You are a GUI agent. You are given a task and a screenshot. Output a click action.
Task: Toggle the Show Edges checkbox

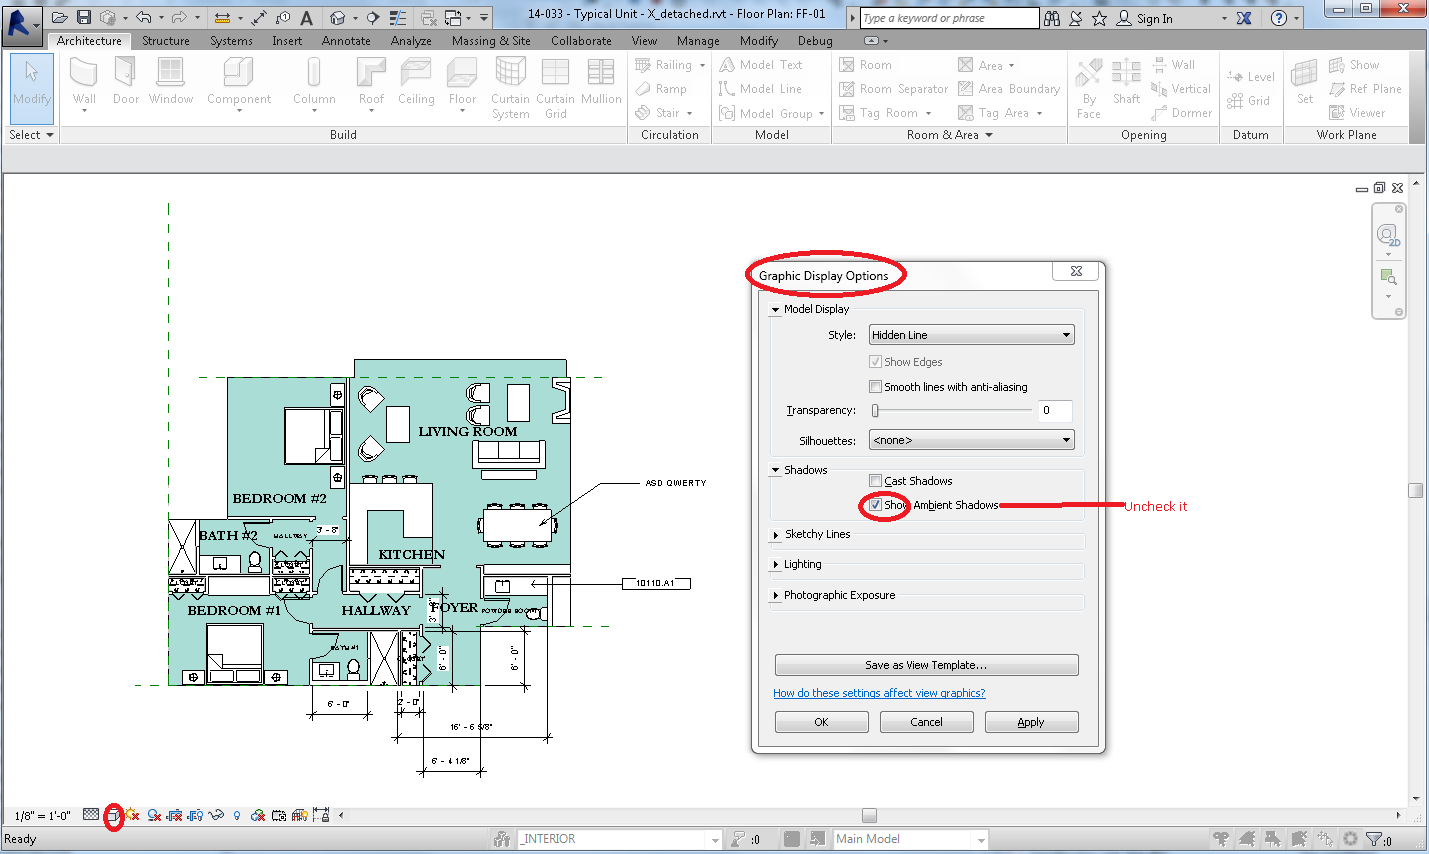tap(876, 362)
